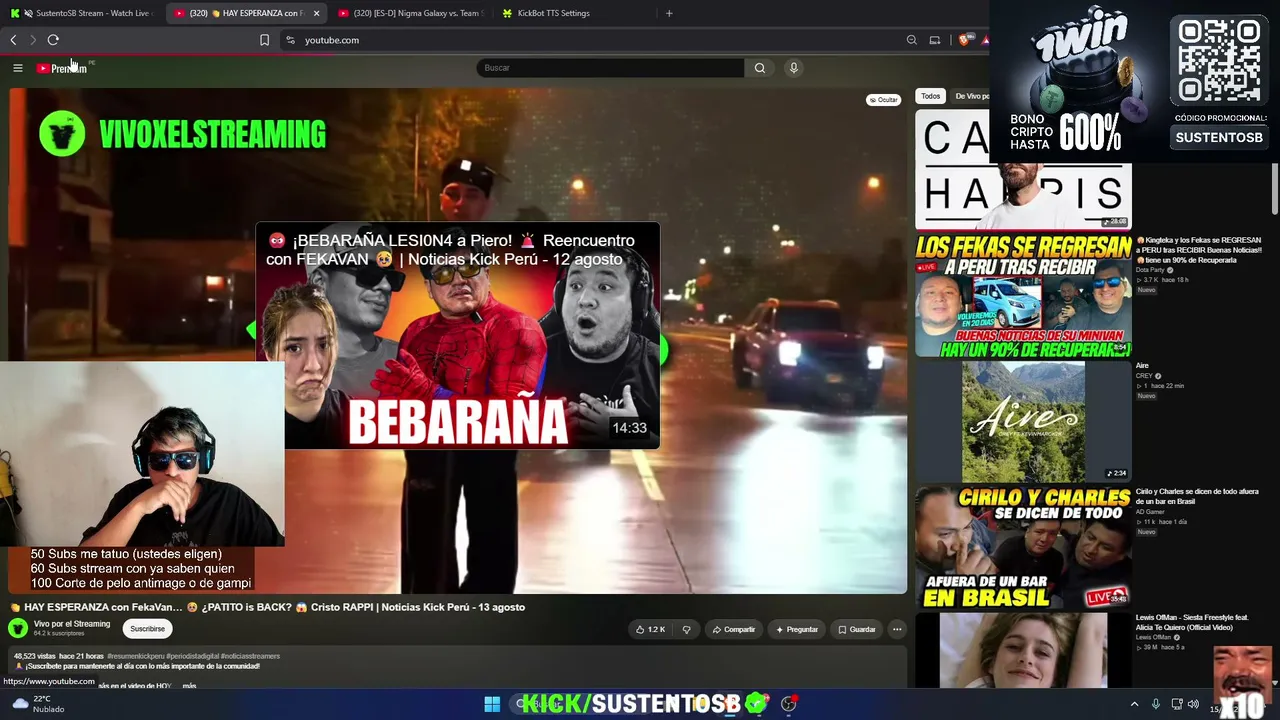Open the Windows Start menu
This screenshot has width=1280, height=720.
(x=492, y=704)
